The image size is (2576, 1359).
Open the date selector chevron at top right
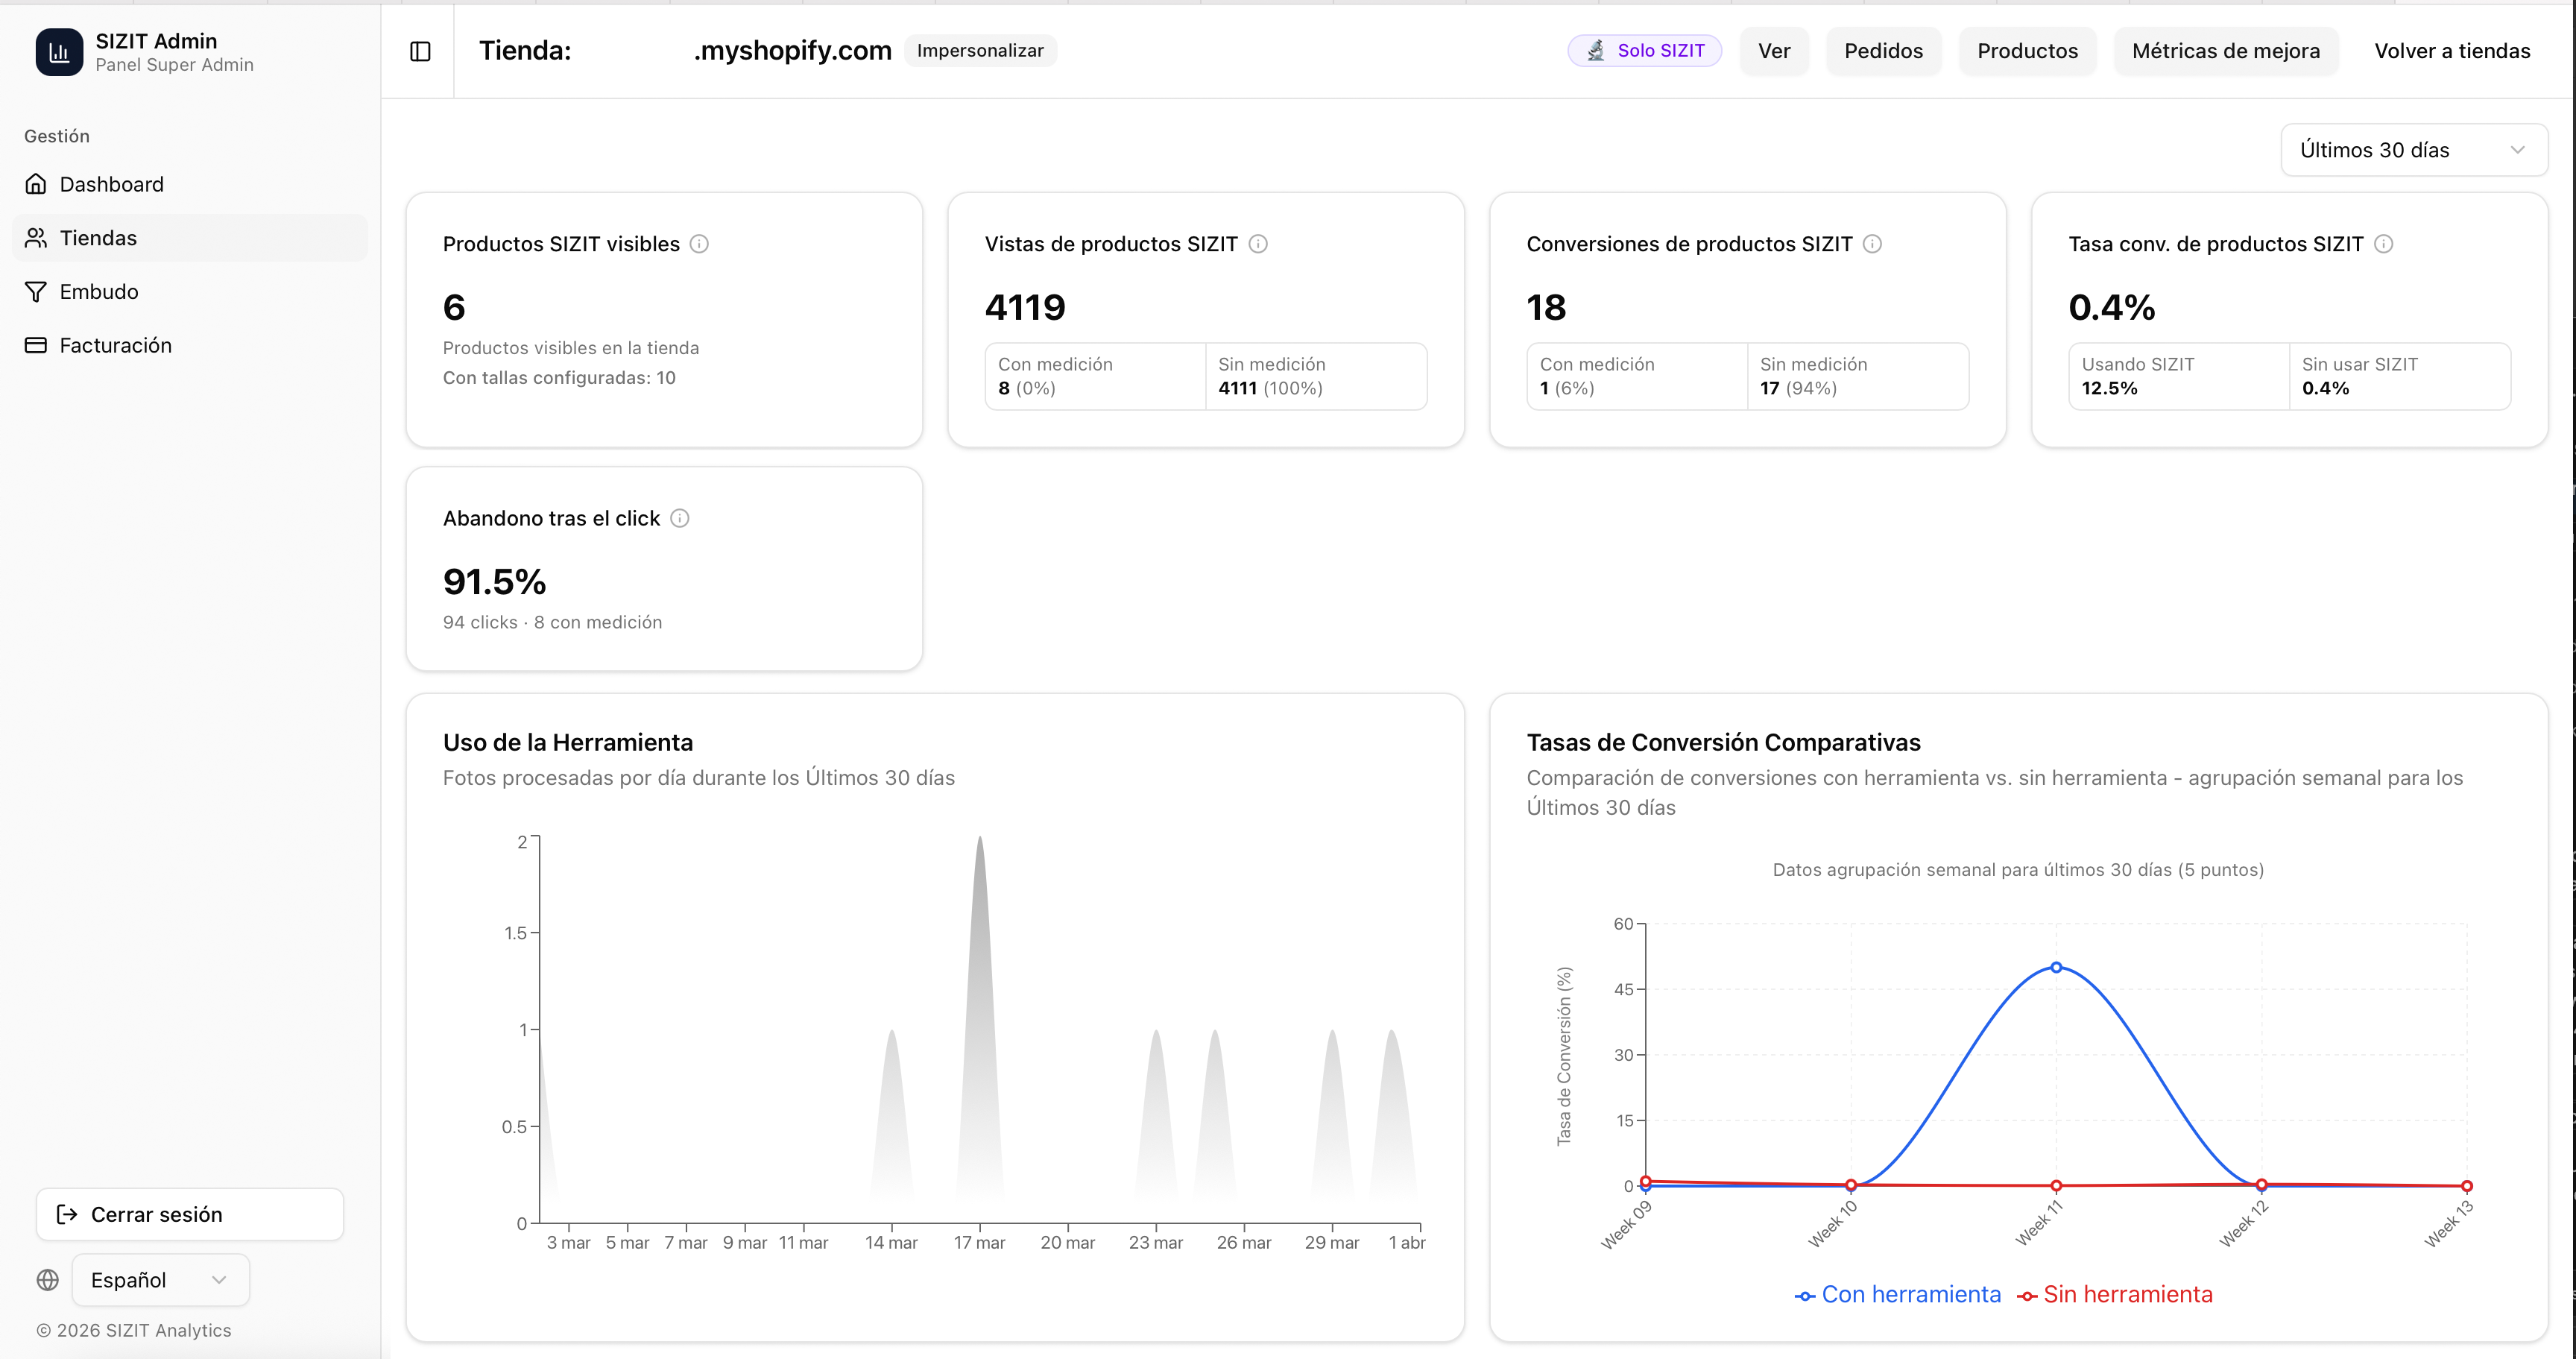pos(2518,150)
